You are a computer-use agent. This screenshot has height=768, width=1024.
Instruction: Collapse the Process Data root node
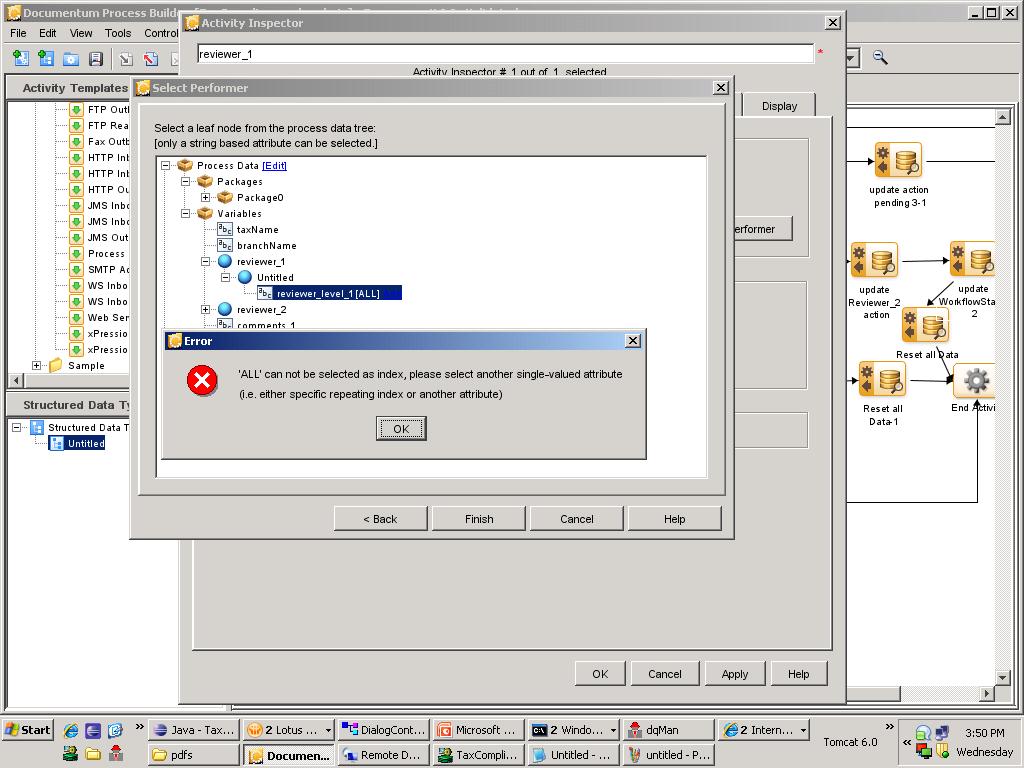click(x=166, y=166)
